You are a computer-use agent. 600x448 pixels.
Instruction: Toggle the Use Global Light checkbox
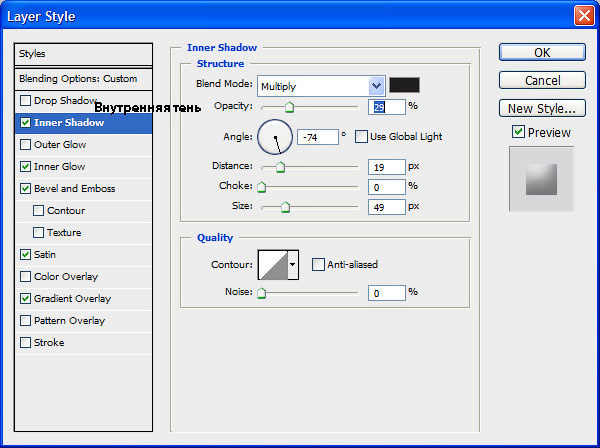point(361,137)
